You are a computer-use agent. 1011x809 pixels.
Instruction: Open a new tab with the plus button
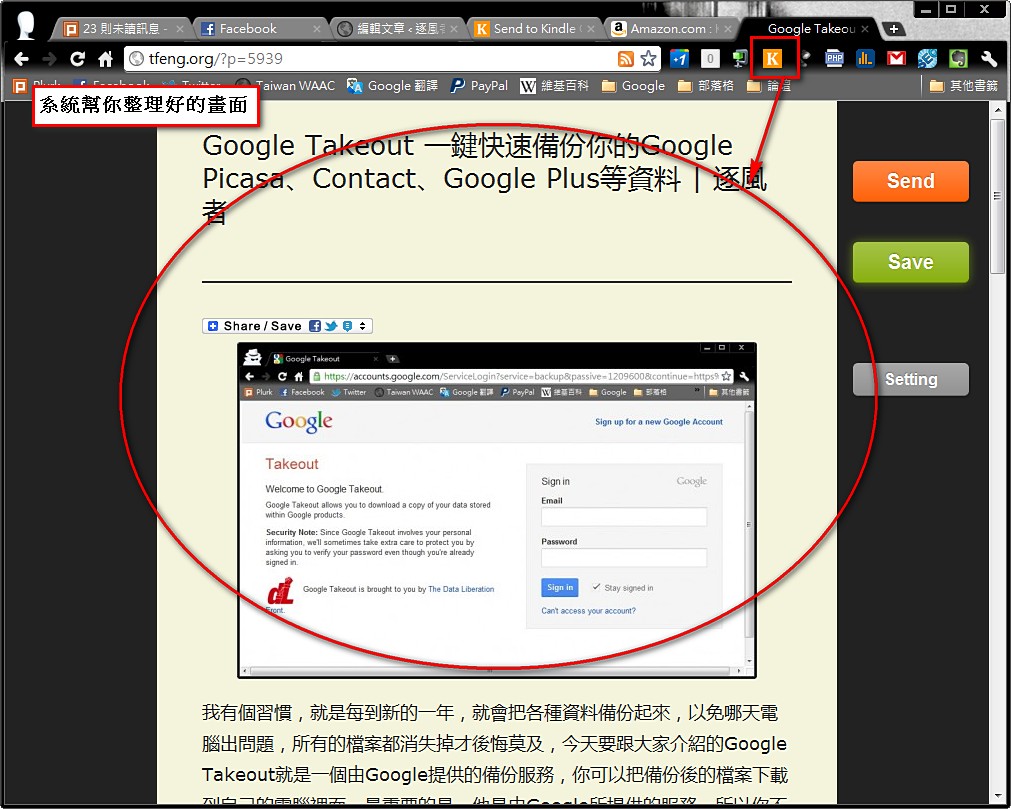pos(894,29)
